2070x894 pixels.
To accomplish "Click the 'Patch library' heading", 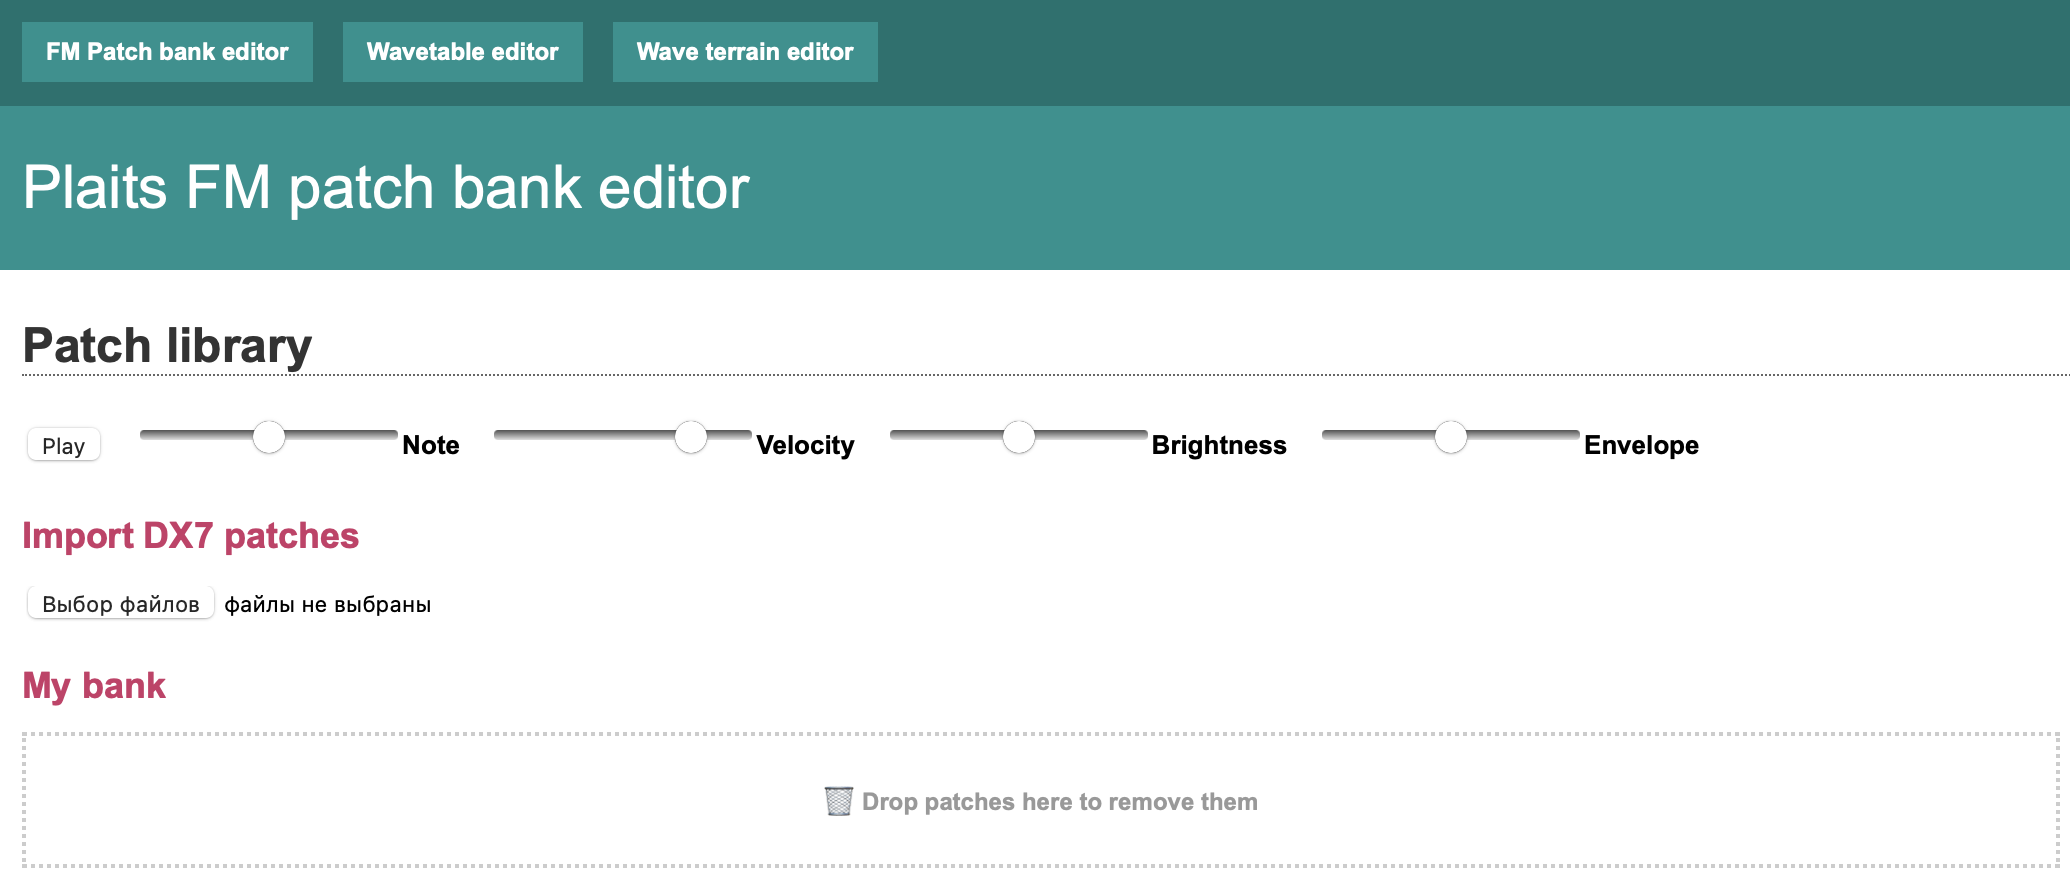I will coord(167,346).
